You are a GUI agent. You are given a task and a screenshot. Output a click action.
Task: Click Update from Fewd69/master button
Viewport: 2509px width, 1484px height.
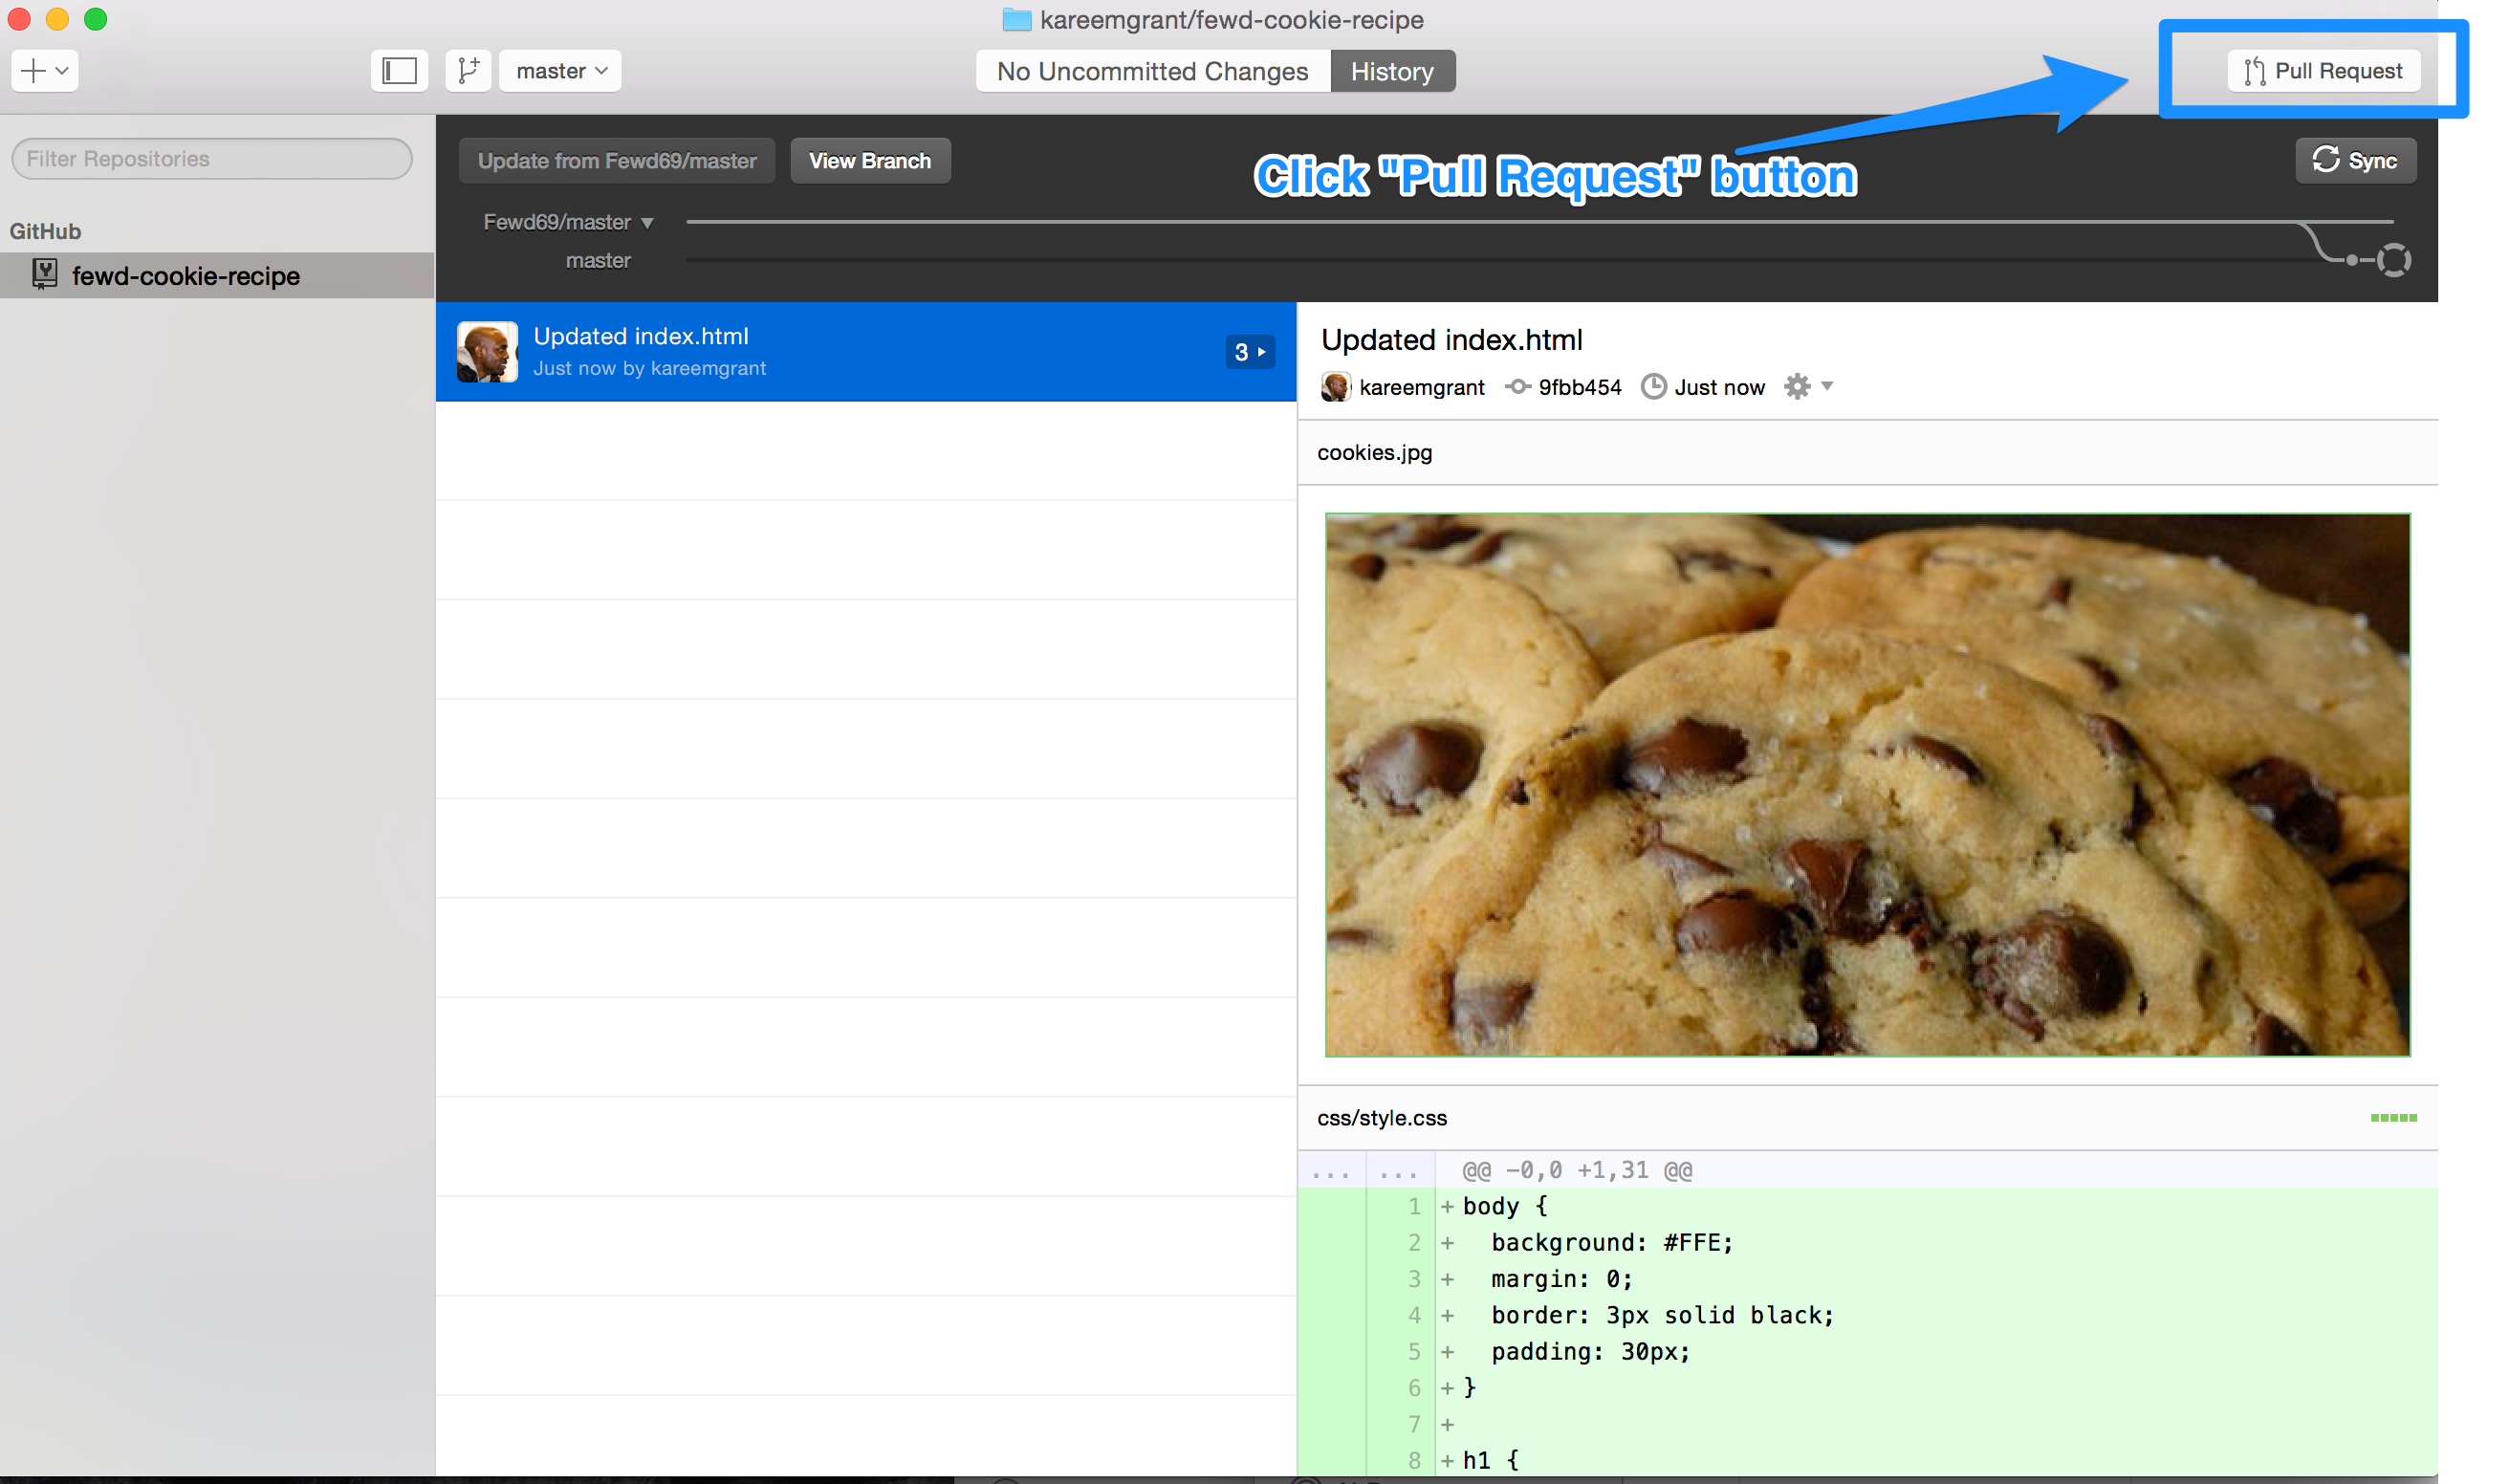616,161
